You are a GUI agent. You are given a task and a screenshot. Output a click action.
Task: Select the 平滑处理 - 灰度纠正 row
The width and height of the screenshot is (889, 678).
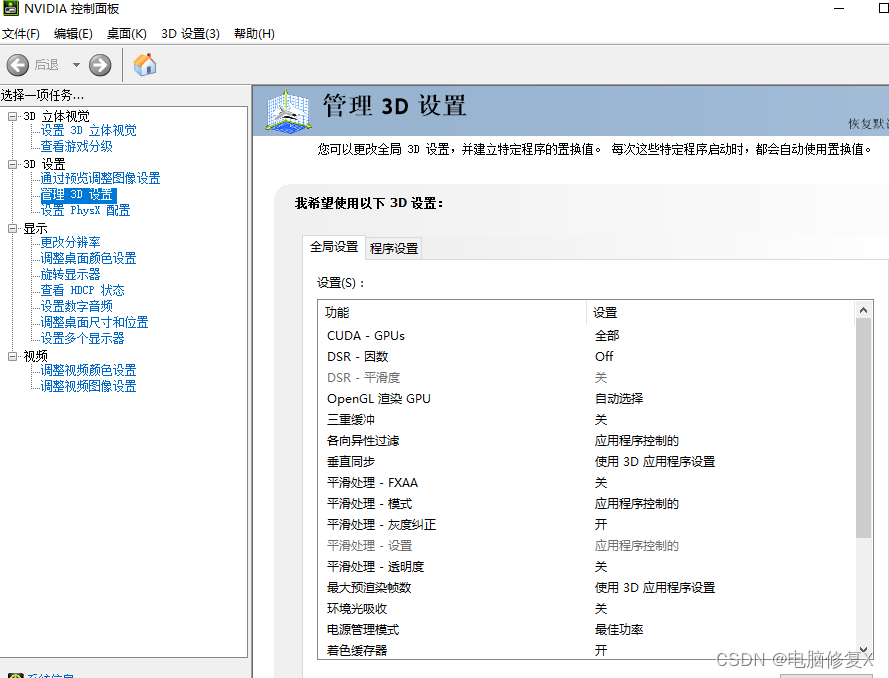(587, 524)
